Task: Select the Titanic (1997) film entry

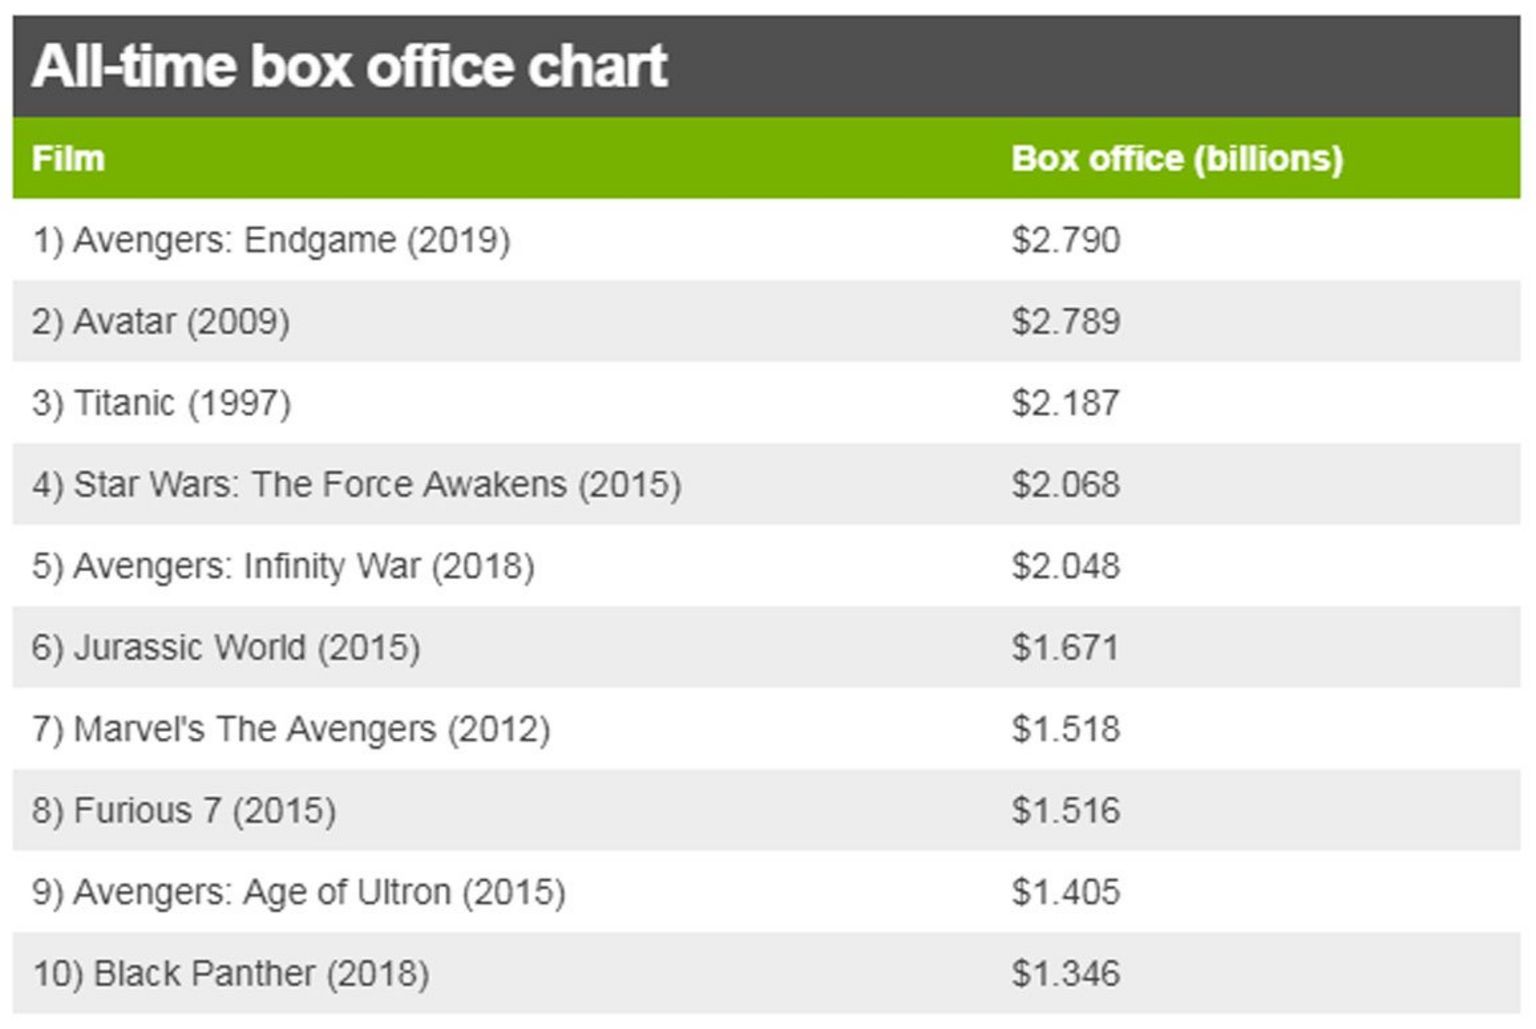Action: [x=161, y=403]
